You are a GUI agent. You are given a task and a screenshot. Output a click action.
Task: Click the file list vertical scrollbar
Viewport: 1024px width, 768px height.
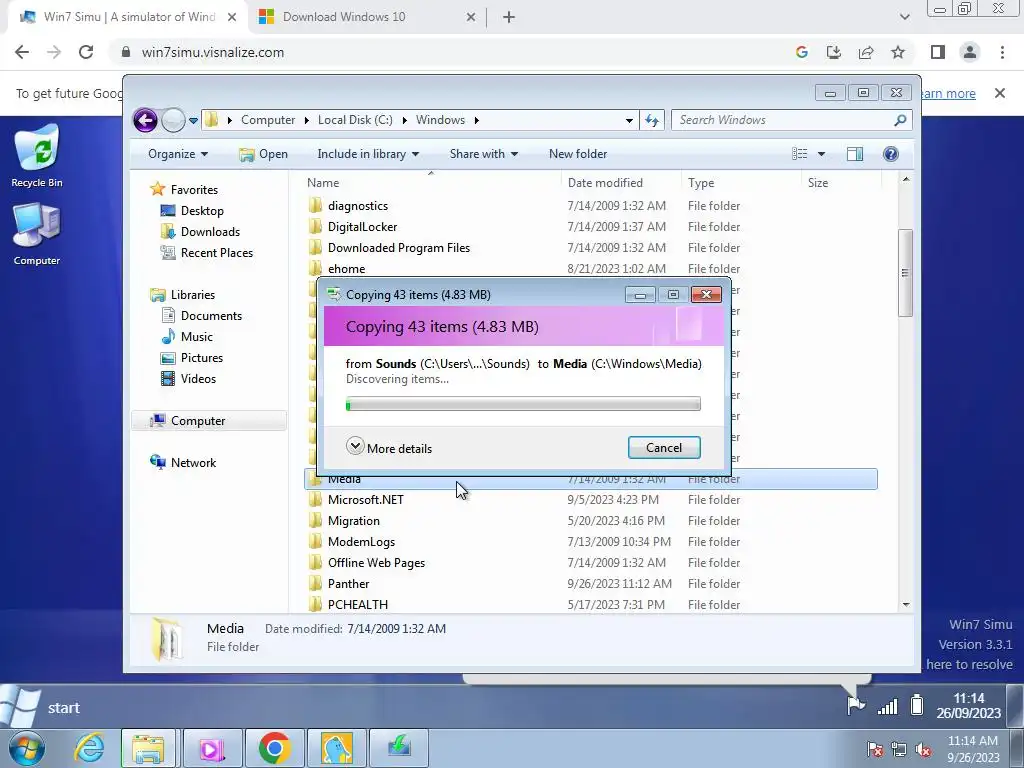click(905, 273)
